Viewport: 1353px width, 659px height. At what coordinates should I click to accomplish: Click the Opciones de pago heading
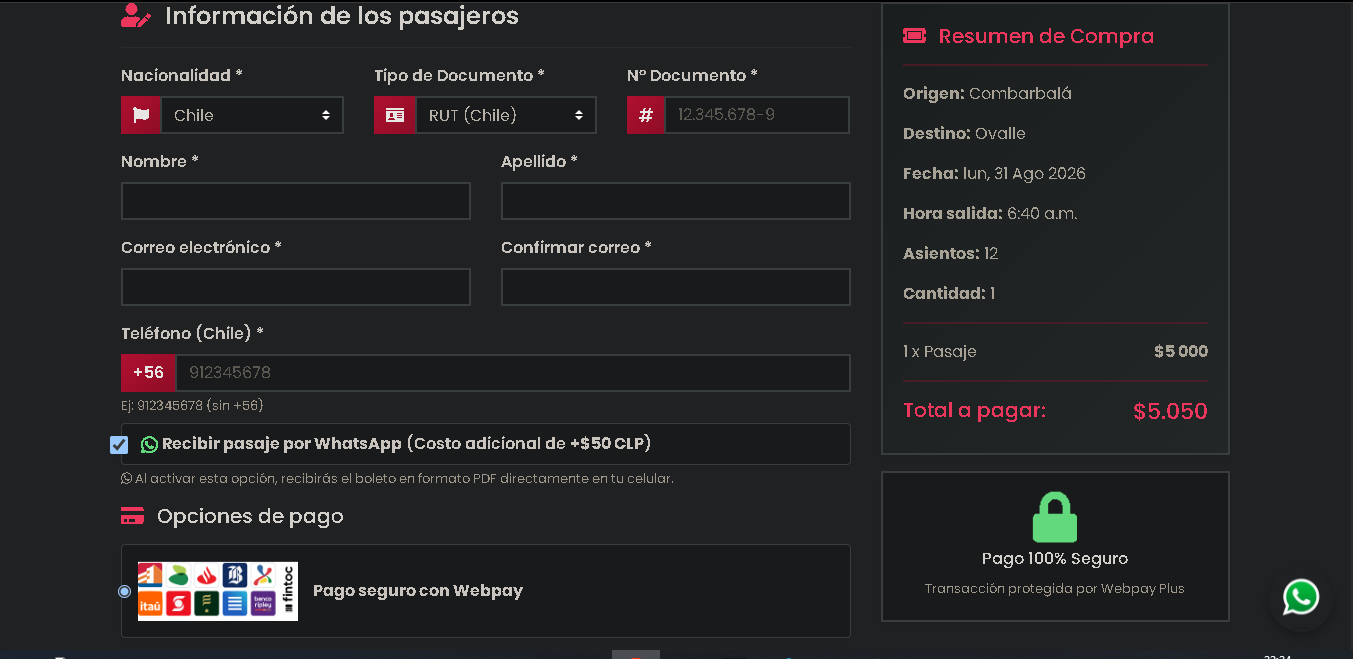[250, 516]
